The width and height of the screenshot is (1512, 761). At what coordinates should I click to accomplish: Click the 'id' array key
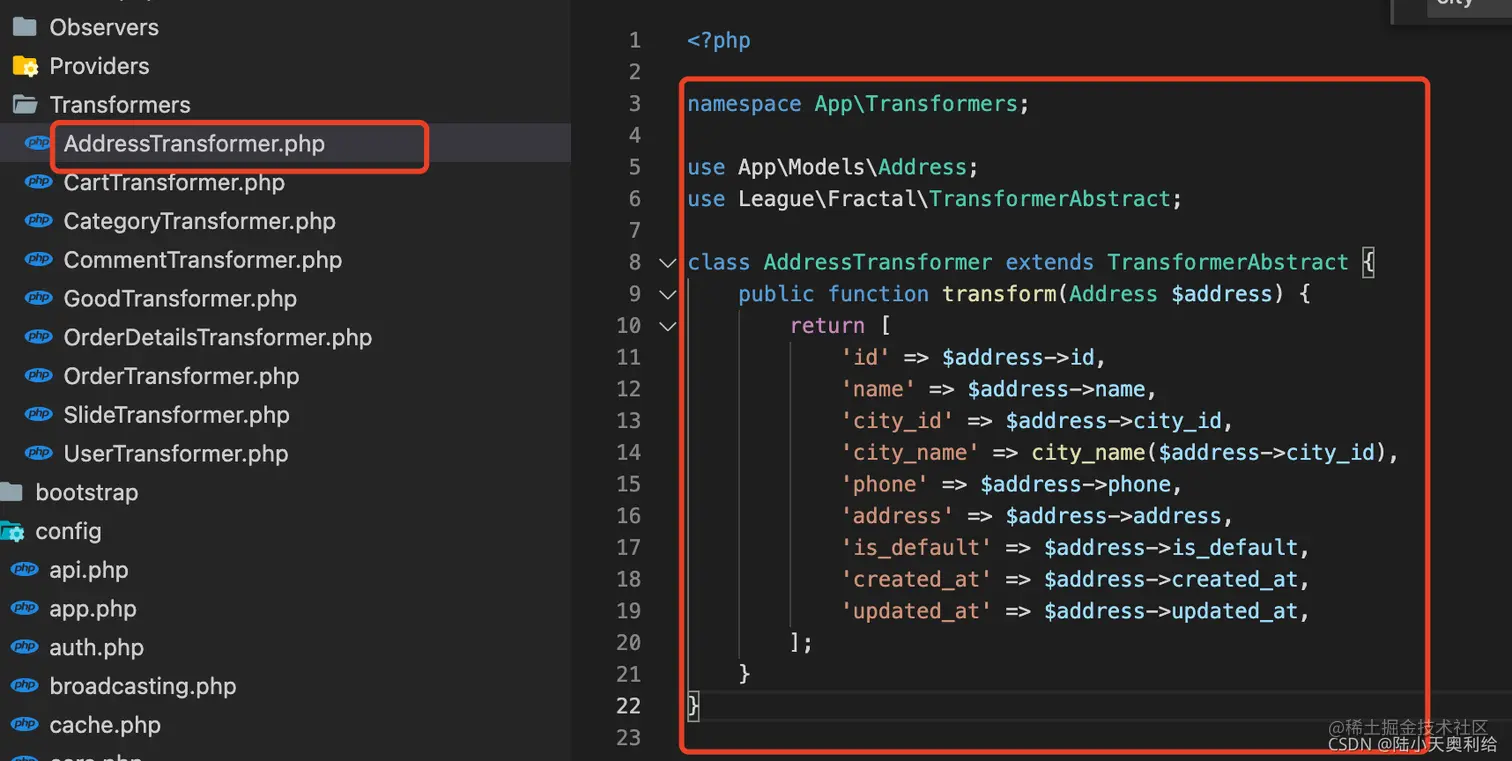click(865, 357)
